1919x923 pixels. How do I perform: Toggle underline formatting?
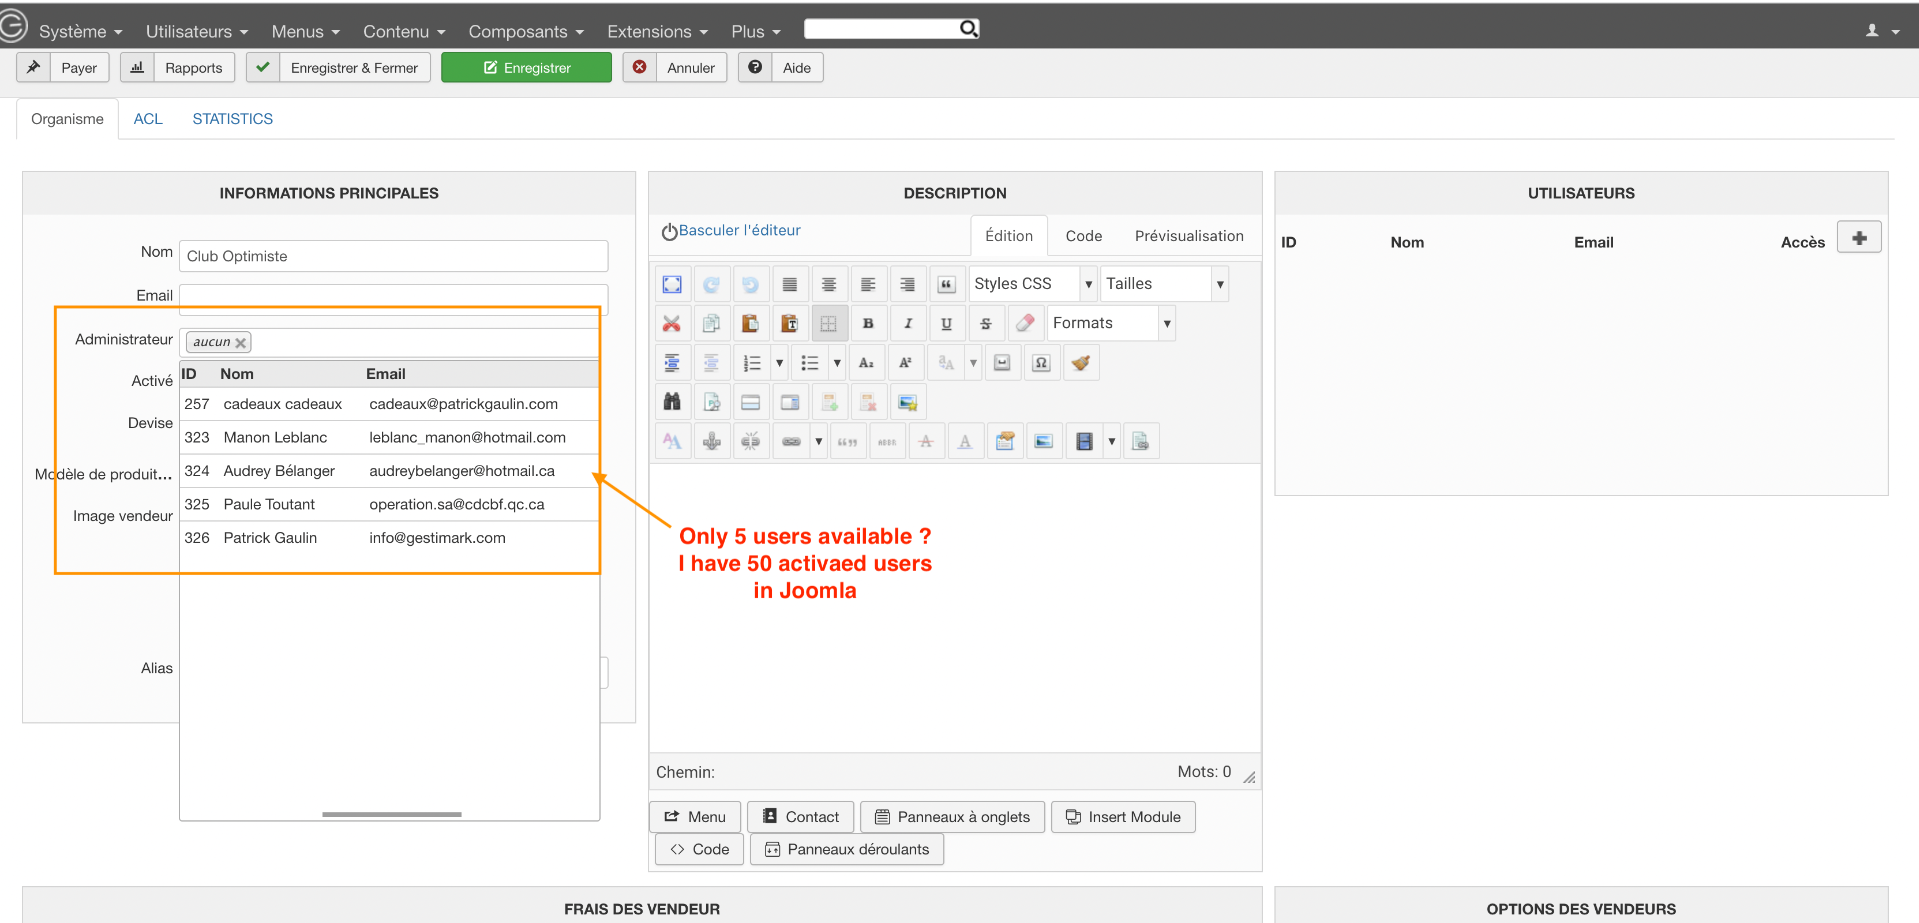[946, 324]
